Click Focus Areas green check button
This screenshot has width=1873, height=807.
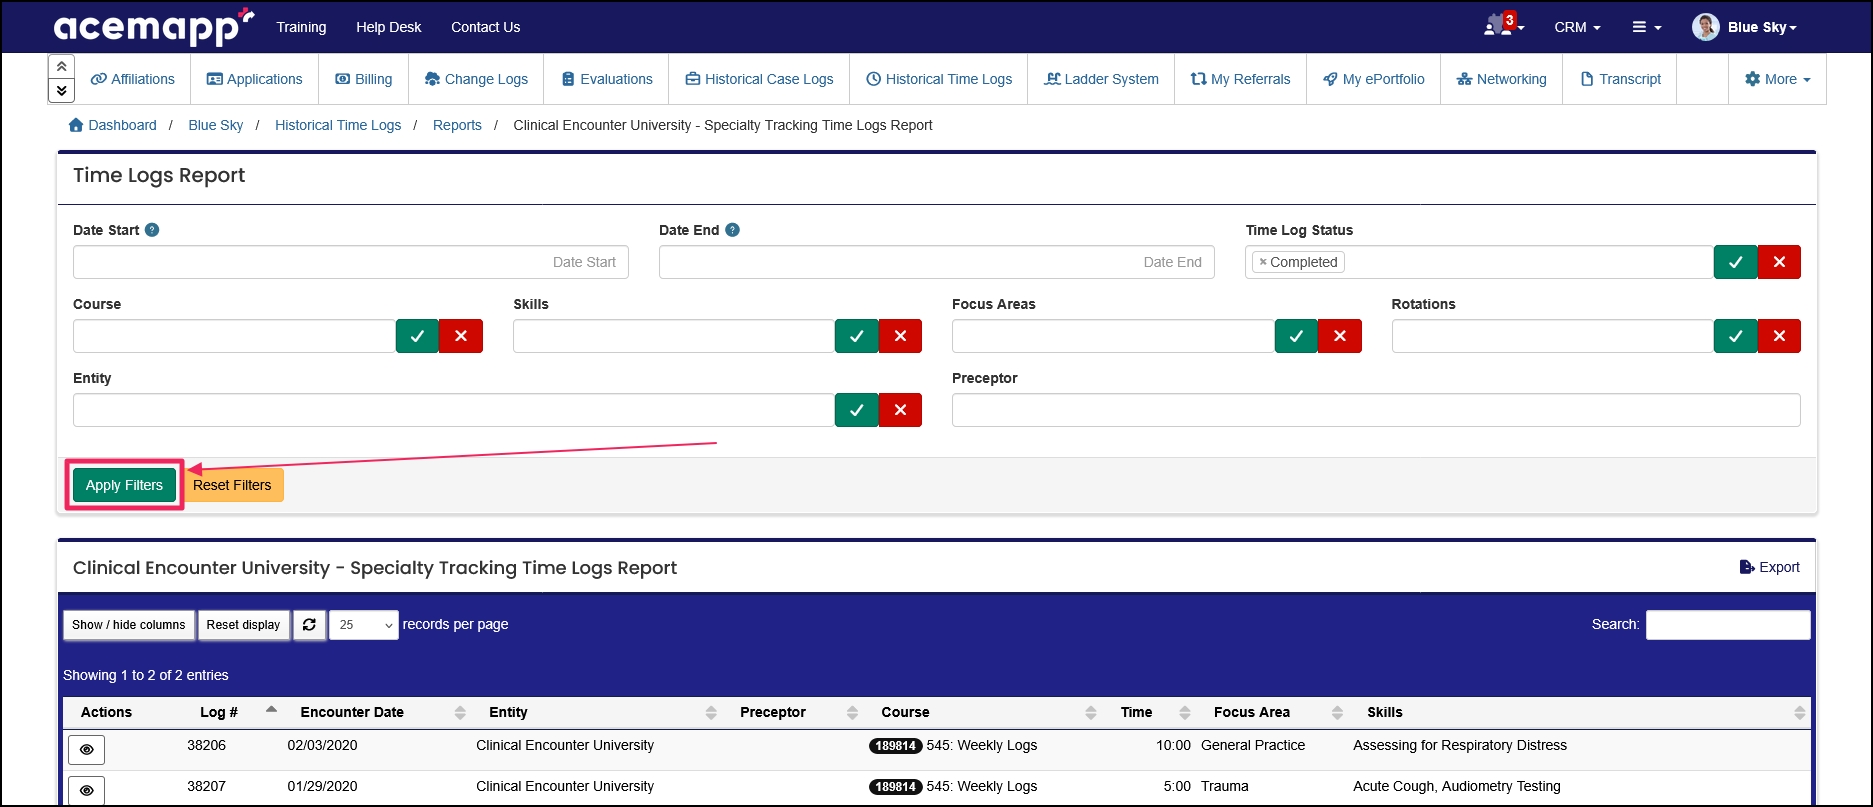1296,336
